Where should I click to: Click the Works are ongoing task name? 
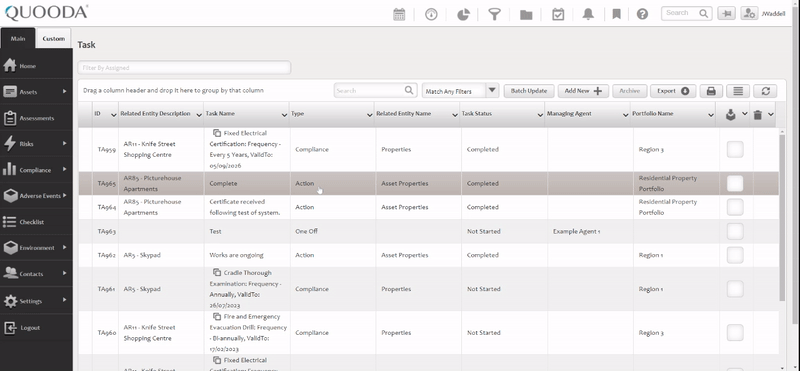point(236,255)
